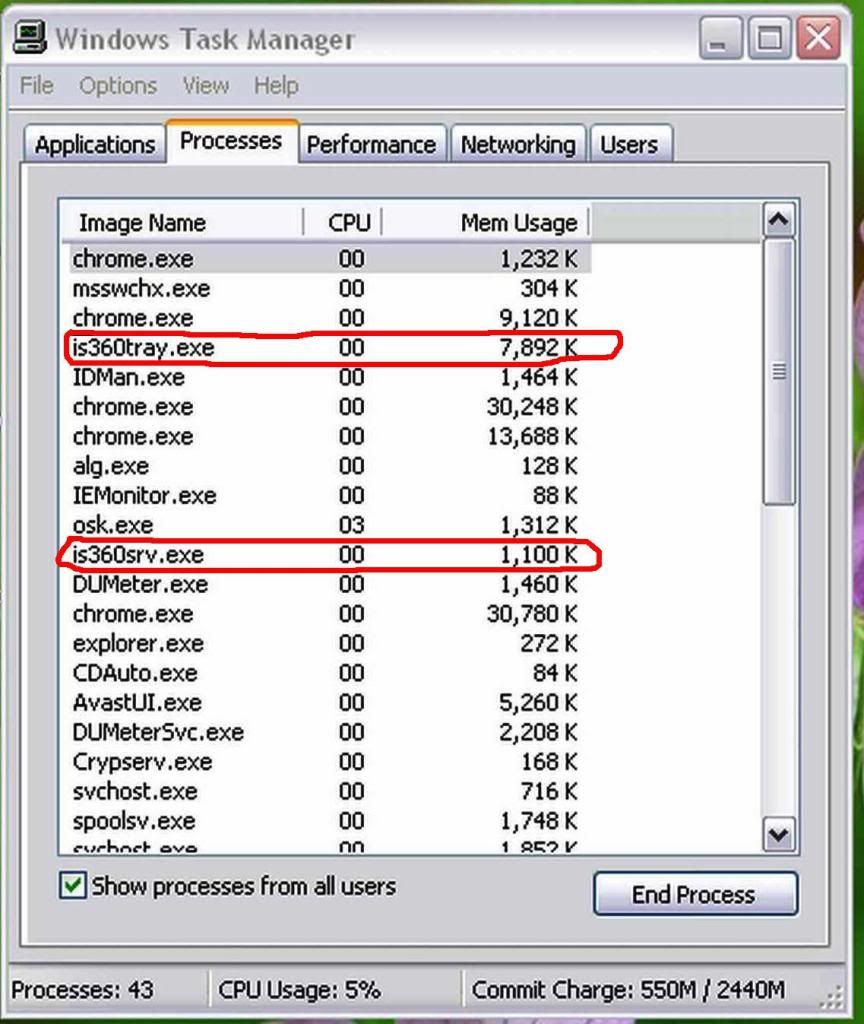Click the 7,892 K memory value
Image resolution: width=864 pixels, height=1024 pixels.
tap(538, 347)
